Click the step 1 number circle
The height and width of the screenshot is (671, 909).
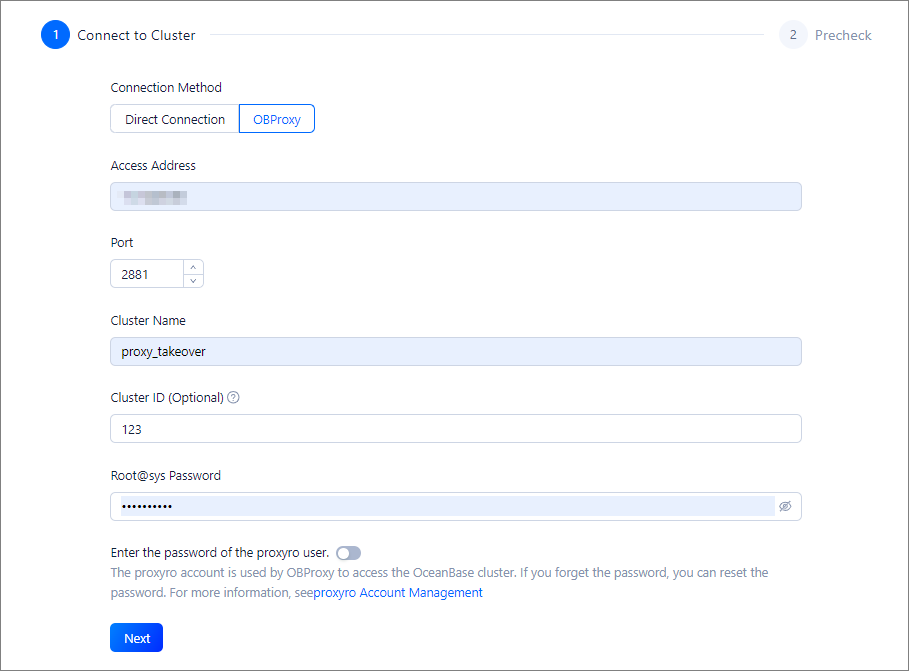click(55, 35)
